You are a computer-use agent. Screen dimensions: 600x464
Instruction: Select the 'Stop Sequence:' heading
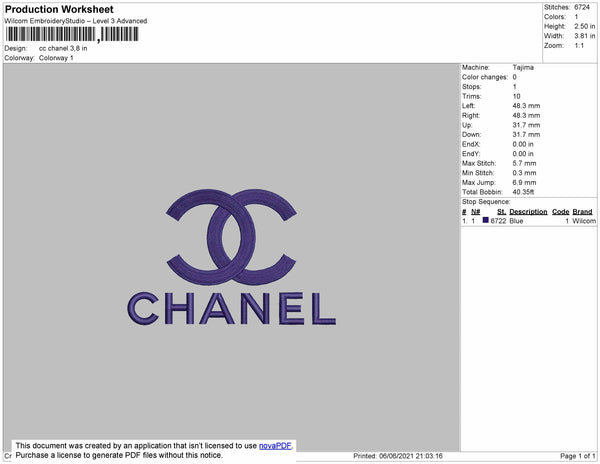coord(486,202)
